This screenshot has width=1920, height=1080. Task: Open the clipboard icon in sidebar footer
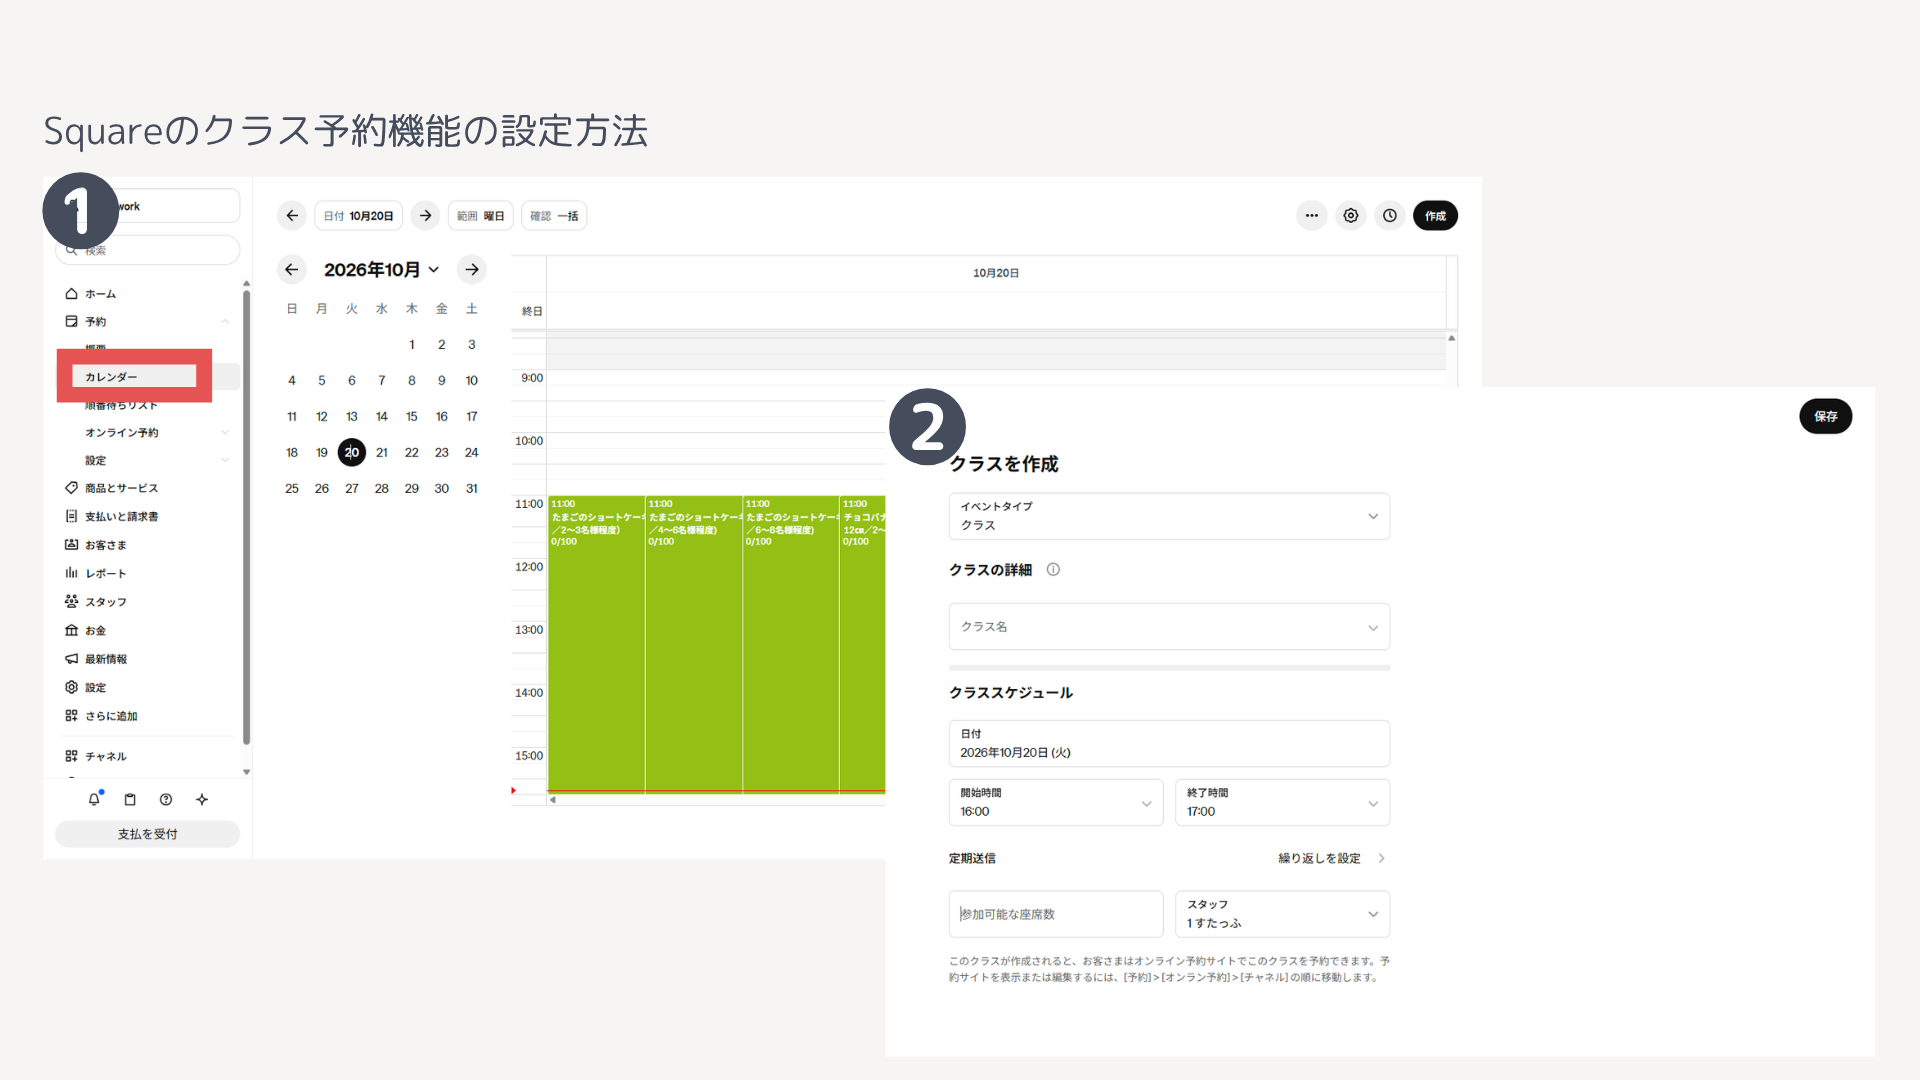130,800
